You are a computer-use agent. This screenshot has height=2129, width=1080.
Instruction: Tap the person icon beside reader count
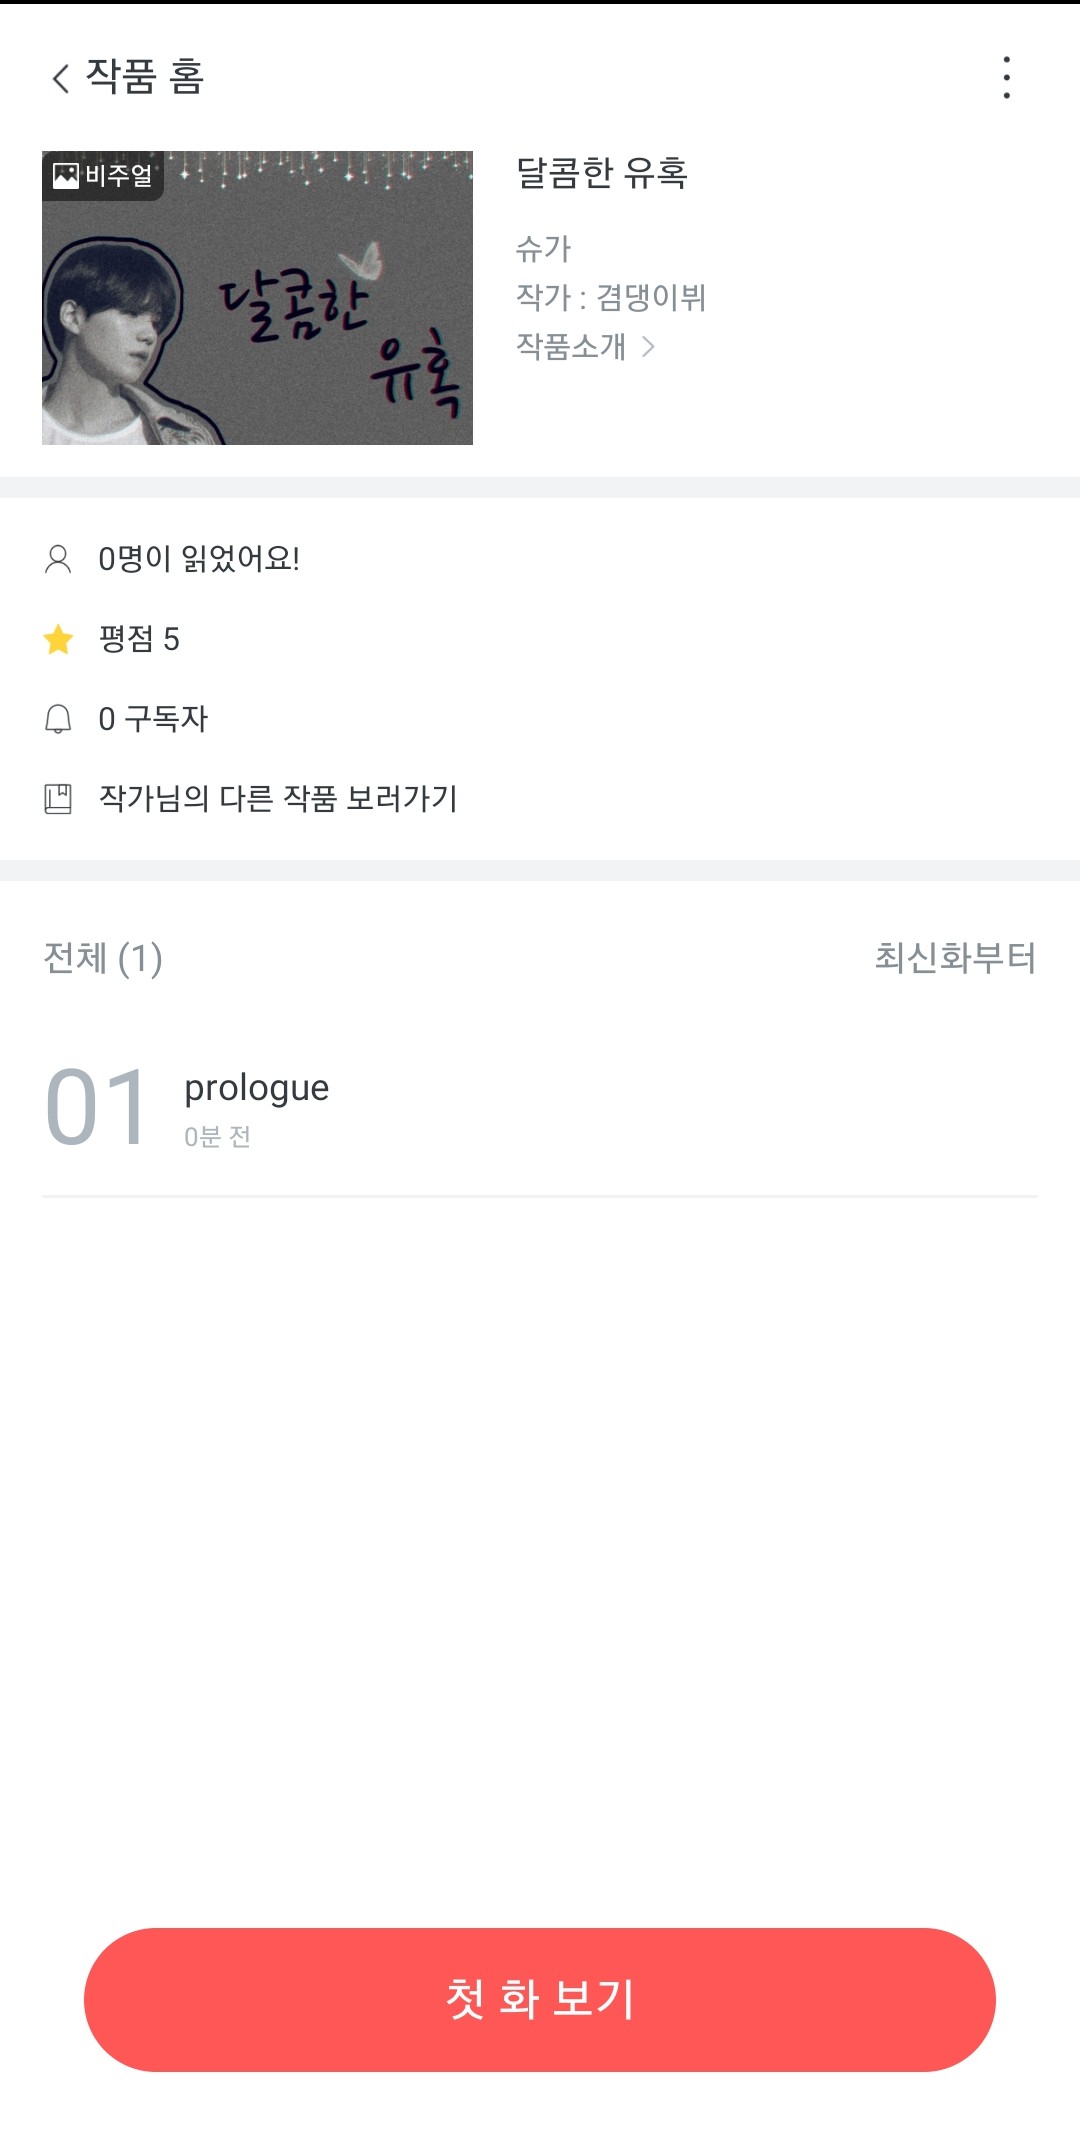pos(58,559)
